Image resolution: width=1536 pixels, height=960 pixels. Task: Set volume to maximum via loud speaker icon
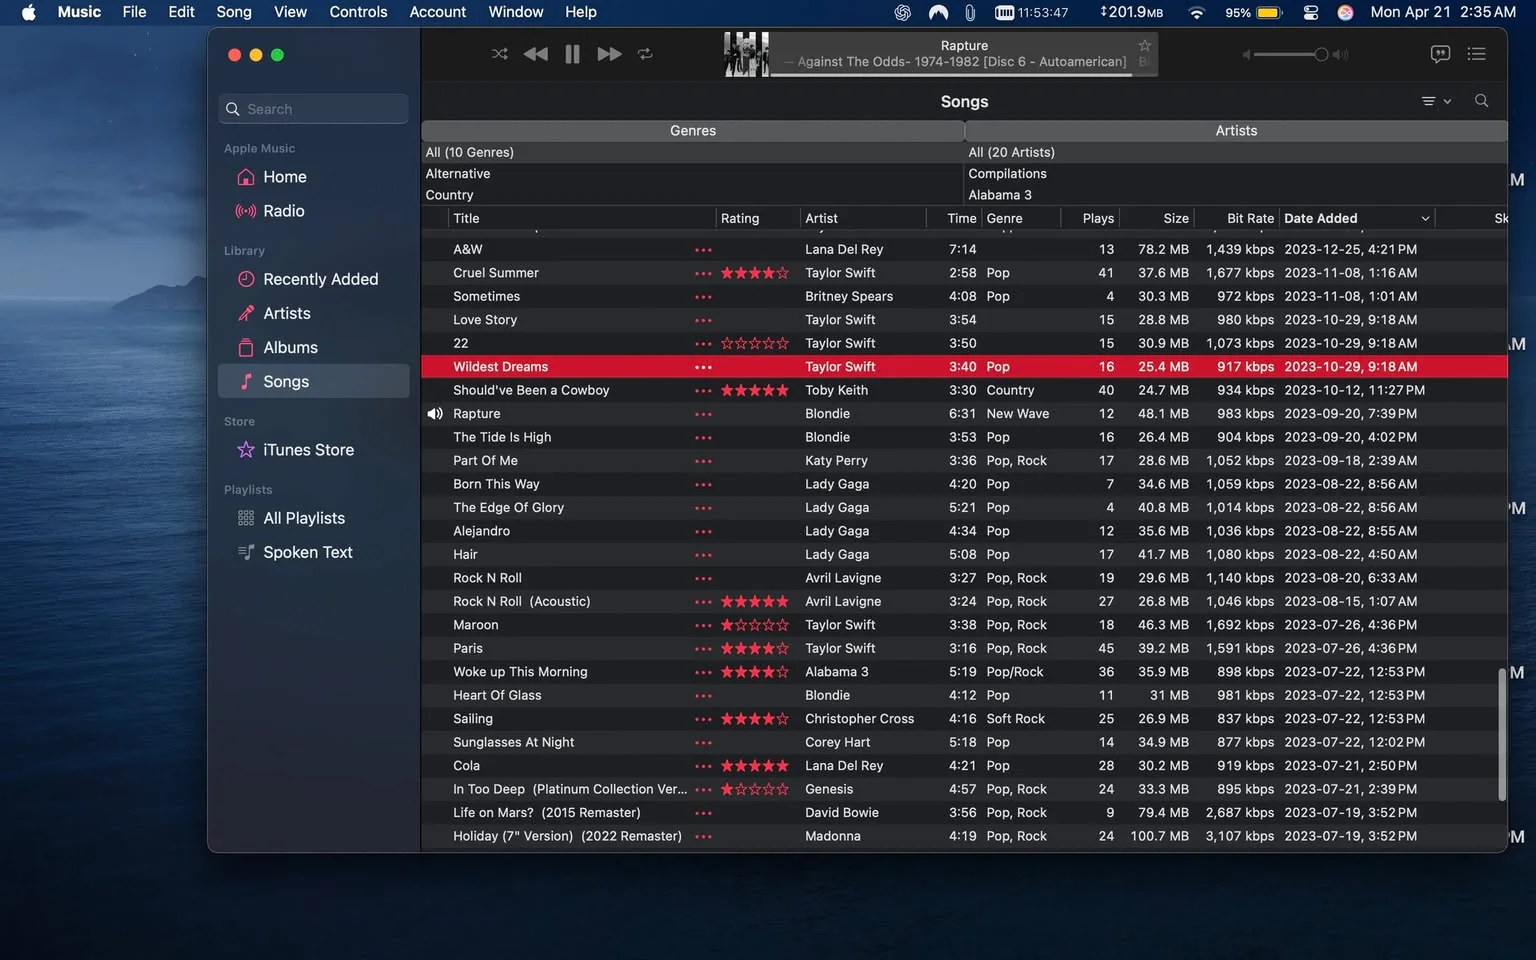(x=1340, y=54)
